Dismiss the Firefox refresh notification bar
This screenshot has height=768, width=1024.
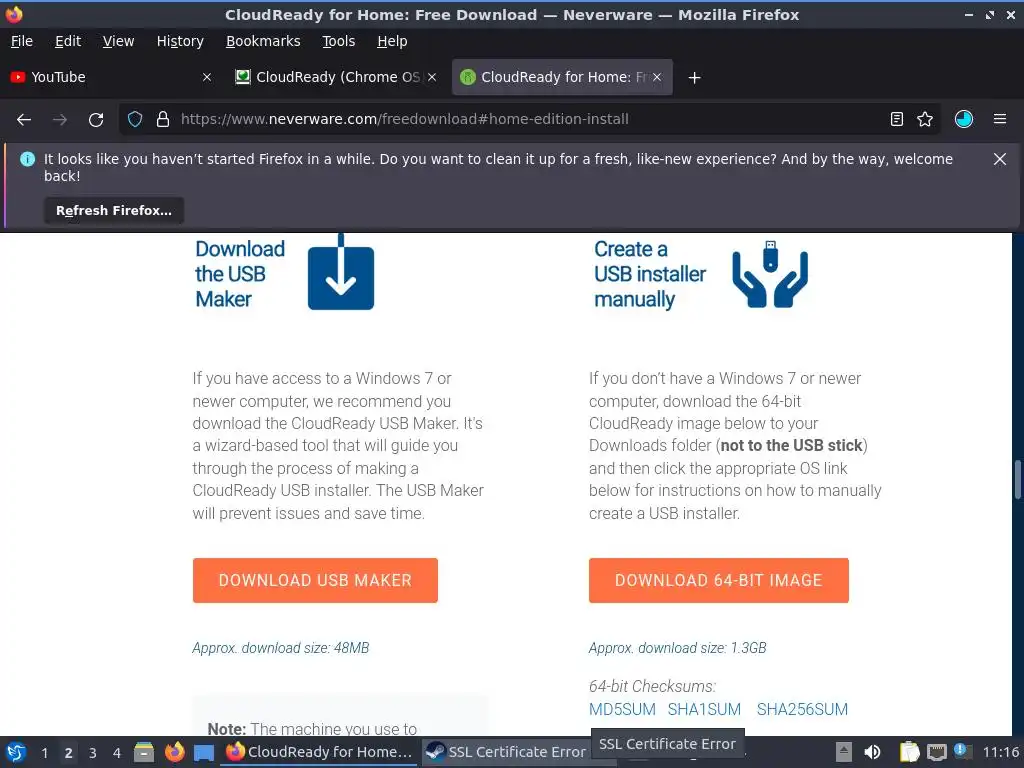tap(1000, 159)
